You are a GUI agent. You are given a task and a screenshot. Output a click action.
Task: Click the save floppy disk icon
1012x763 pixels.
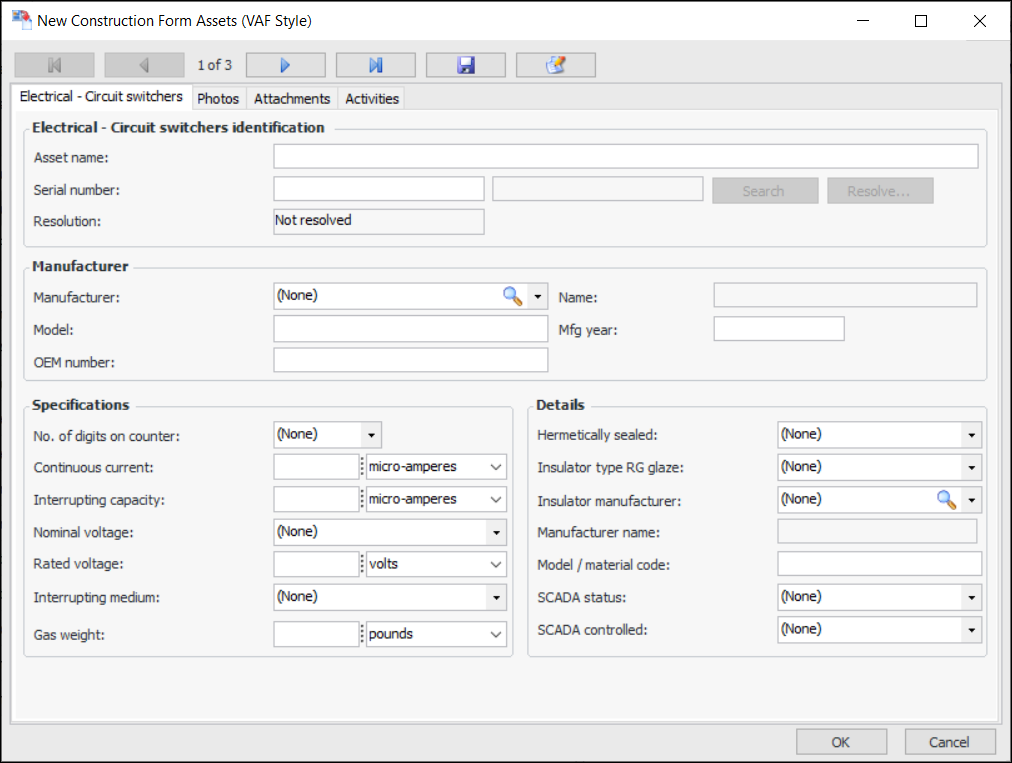coord(465,65)
